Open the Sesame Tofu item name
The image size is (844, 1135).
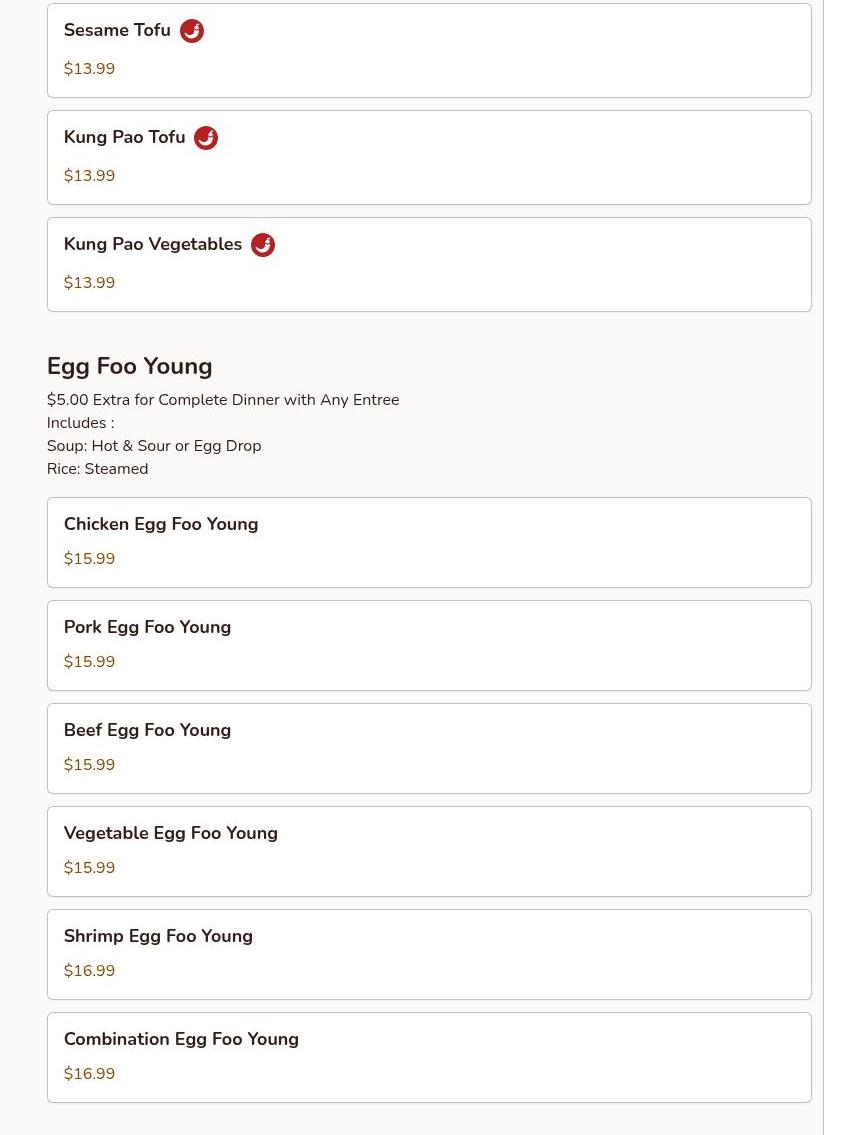pyautogui.click(x=117, y=31)
